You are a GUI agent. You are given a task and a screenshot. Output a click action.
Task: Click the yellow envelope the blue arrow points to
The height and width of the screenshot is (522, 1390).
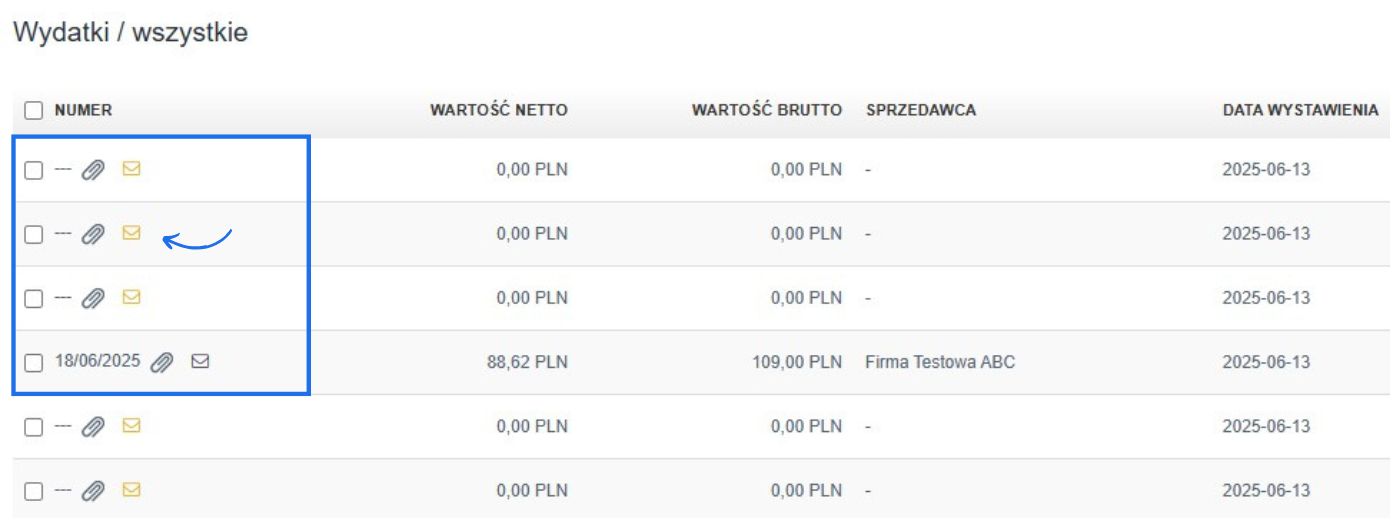tap(131, 233)
